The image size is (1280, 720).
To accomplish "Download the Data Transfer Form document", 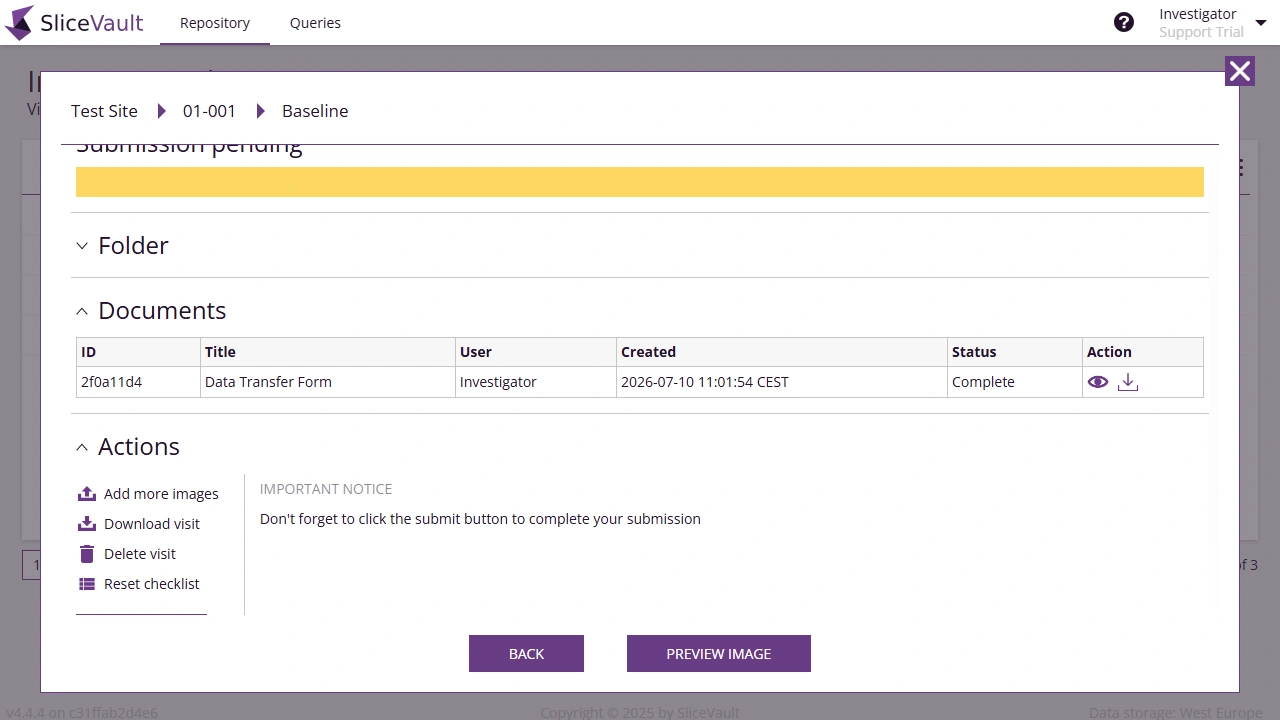I will pos(1128,382).
